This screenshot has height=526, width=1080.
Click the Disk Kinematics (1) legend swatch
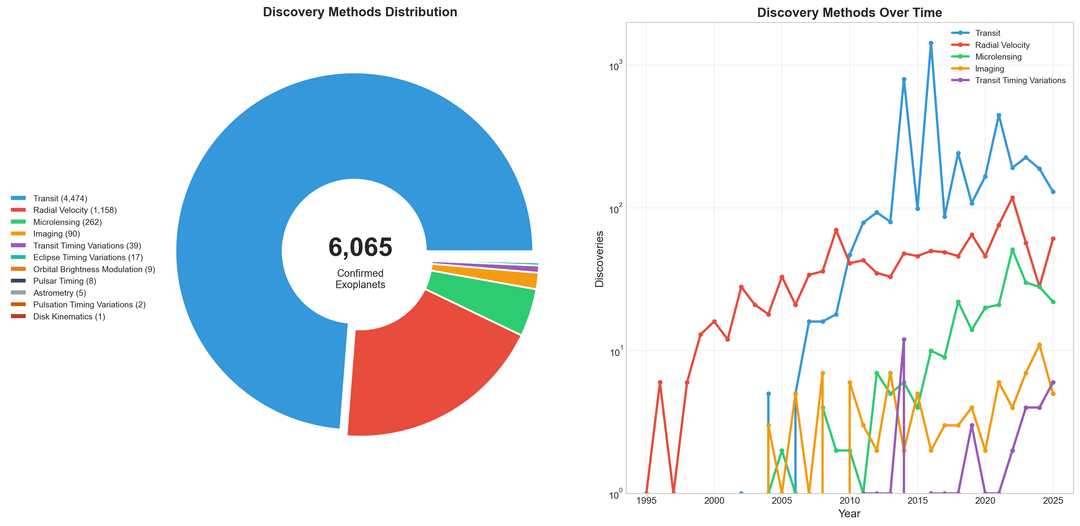(18, 317)
